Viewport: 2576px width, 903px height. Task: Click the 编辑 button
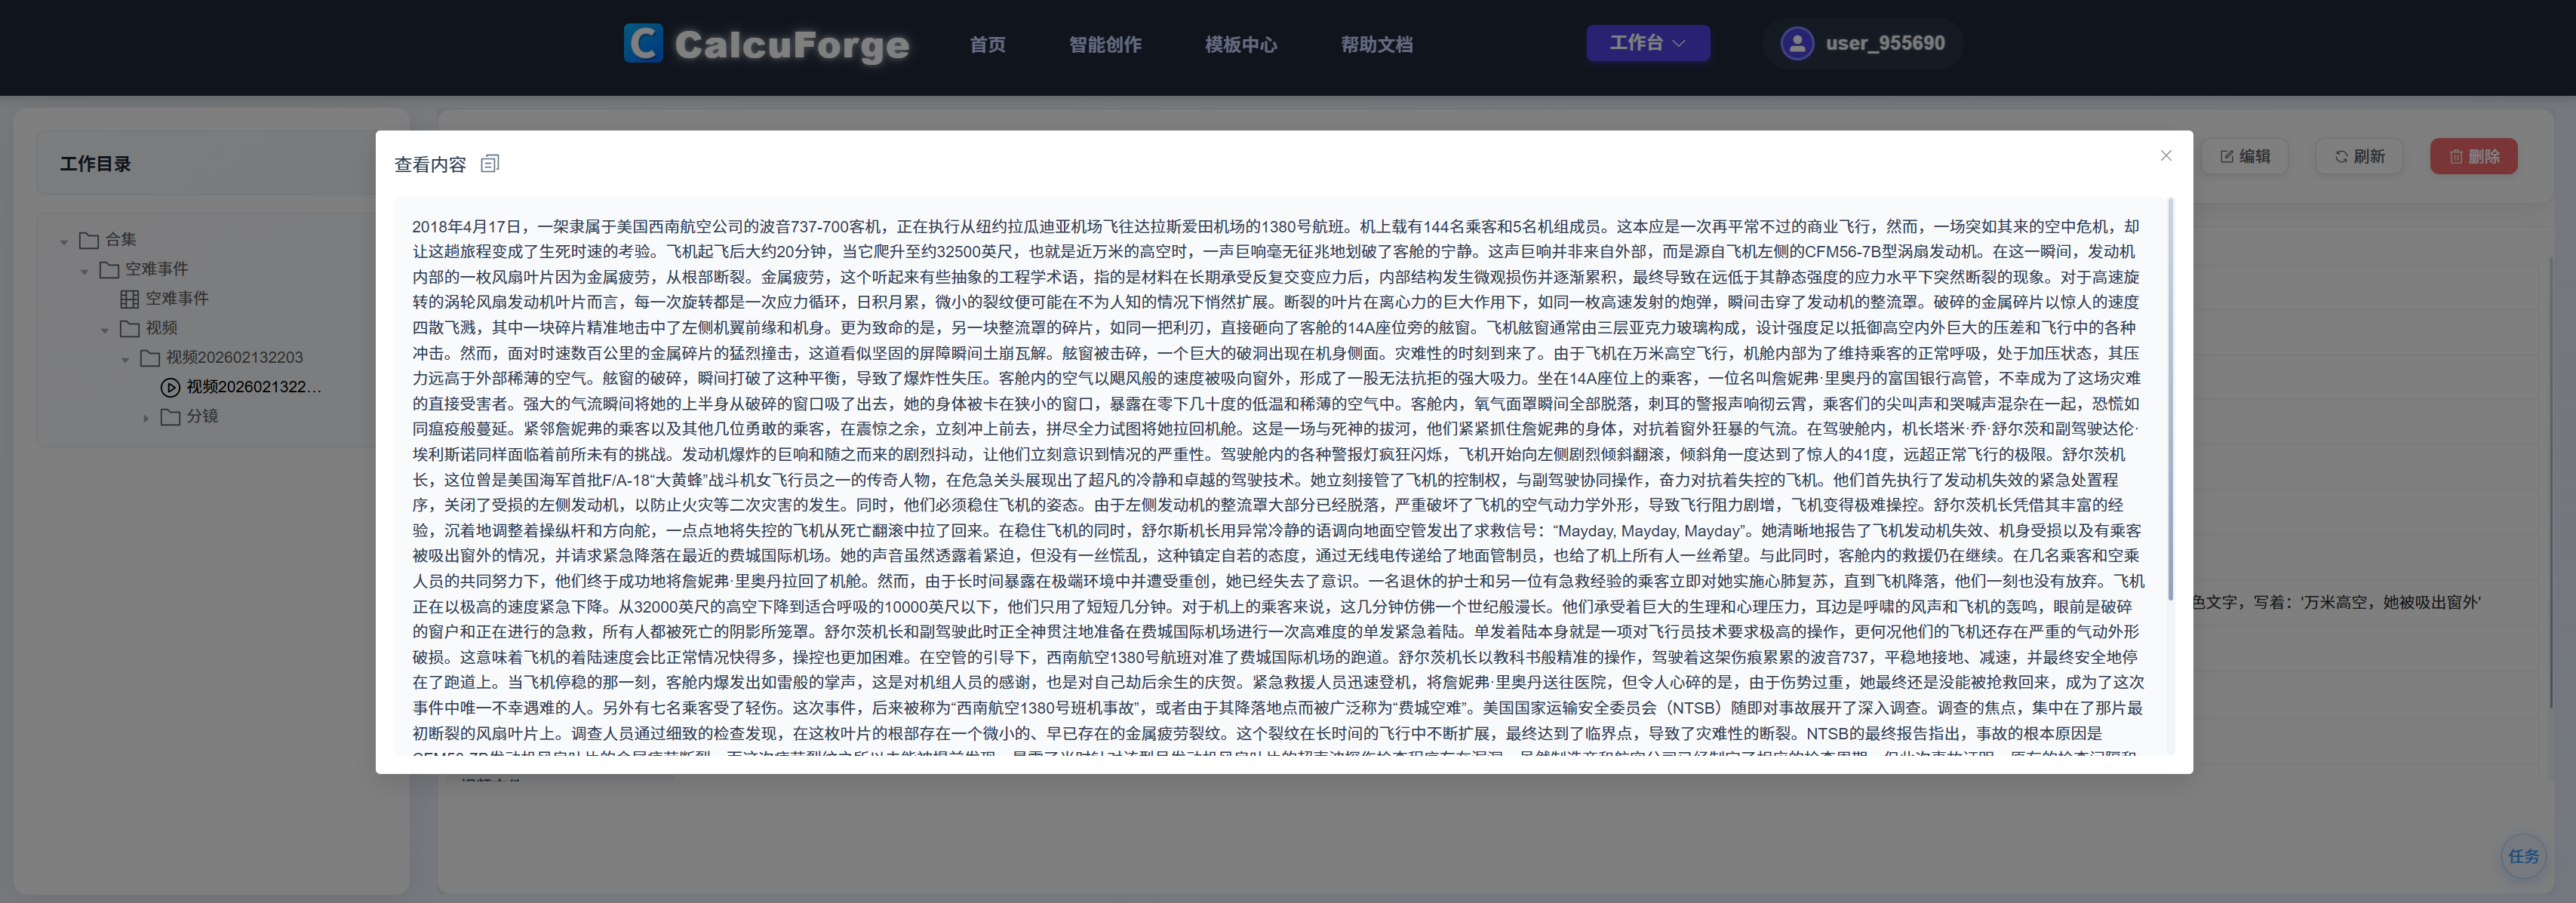(x=2245, y=156)
